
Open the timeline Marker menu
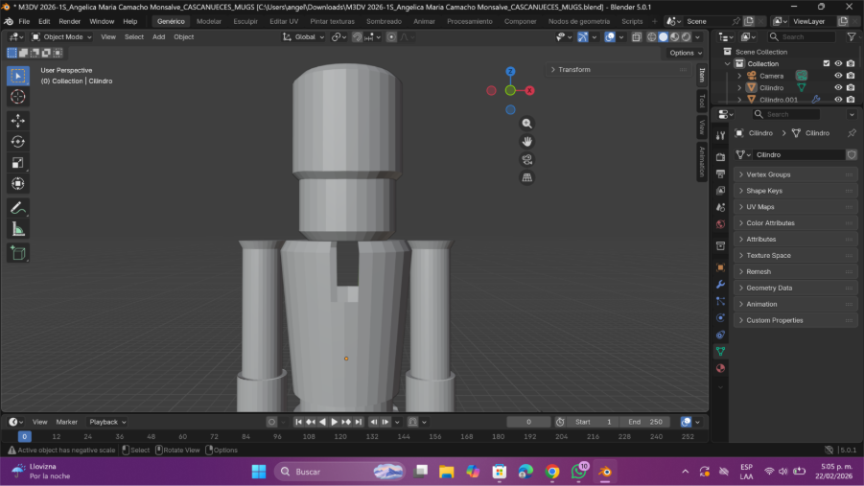[x=67, y=422]
